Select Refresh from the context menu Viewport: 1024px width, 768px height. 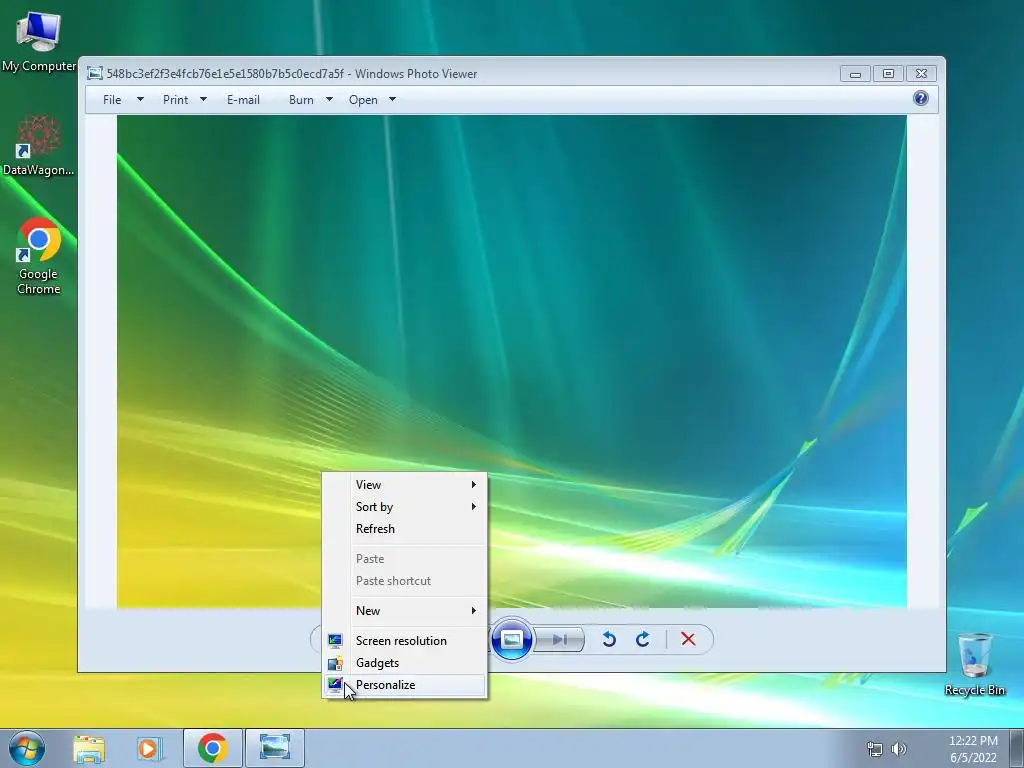click(x=404, y=529)
